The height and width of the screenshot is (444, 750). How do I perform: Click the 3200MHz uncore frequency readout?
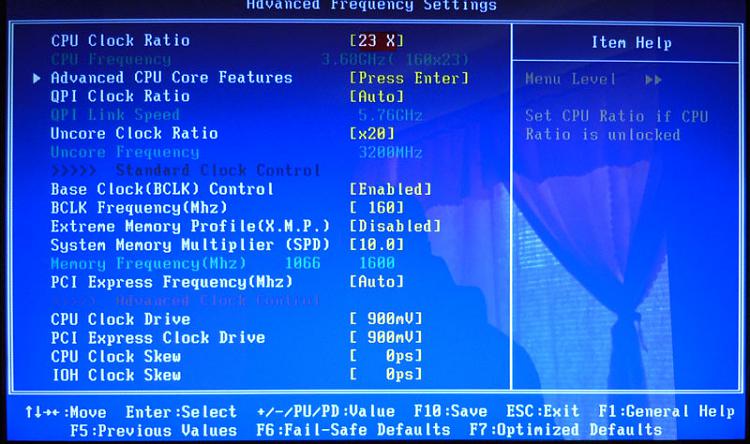click(x=390, y=153)
